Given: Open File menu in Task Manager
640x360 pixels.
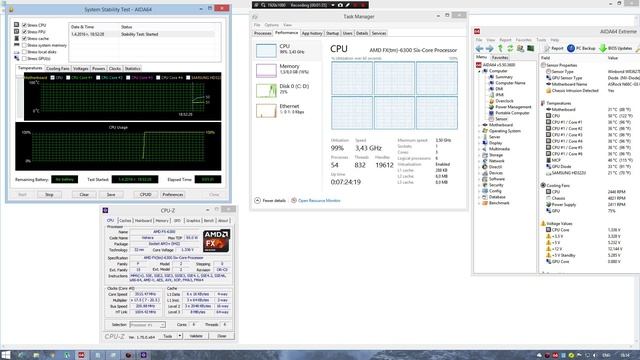Looking at the screenshot, I should [x=257, y=25].
